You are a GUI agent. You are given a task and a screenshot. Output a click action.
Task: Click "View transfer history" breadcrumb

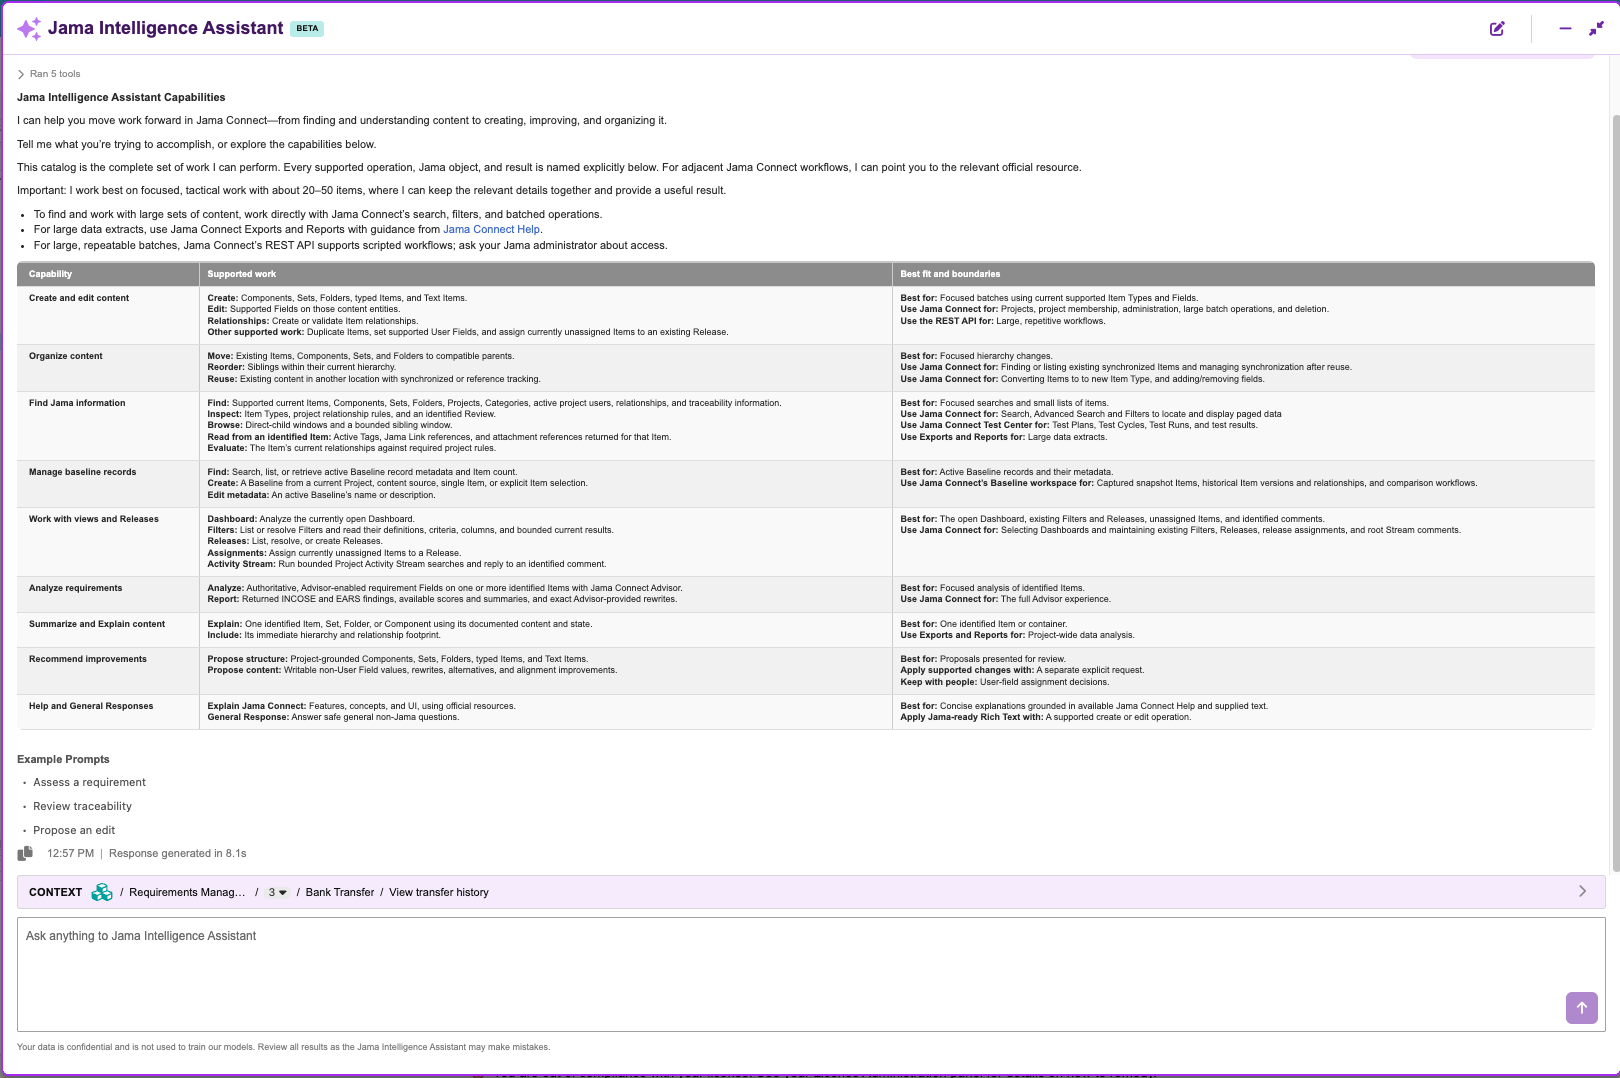tap(439, 892)
